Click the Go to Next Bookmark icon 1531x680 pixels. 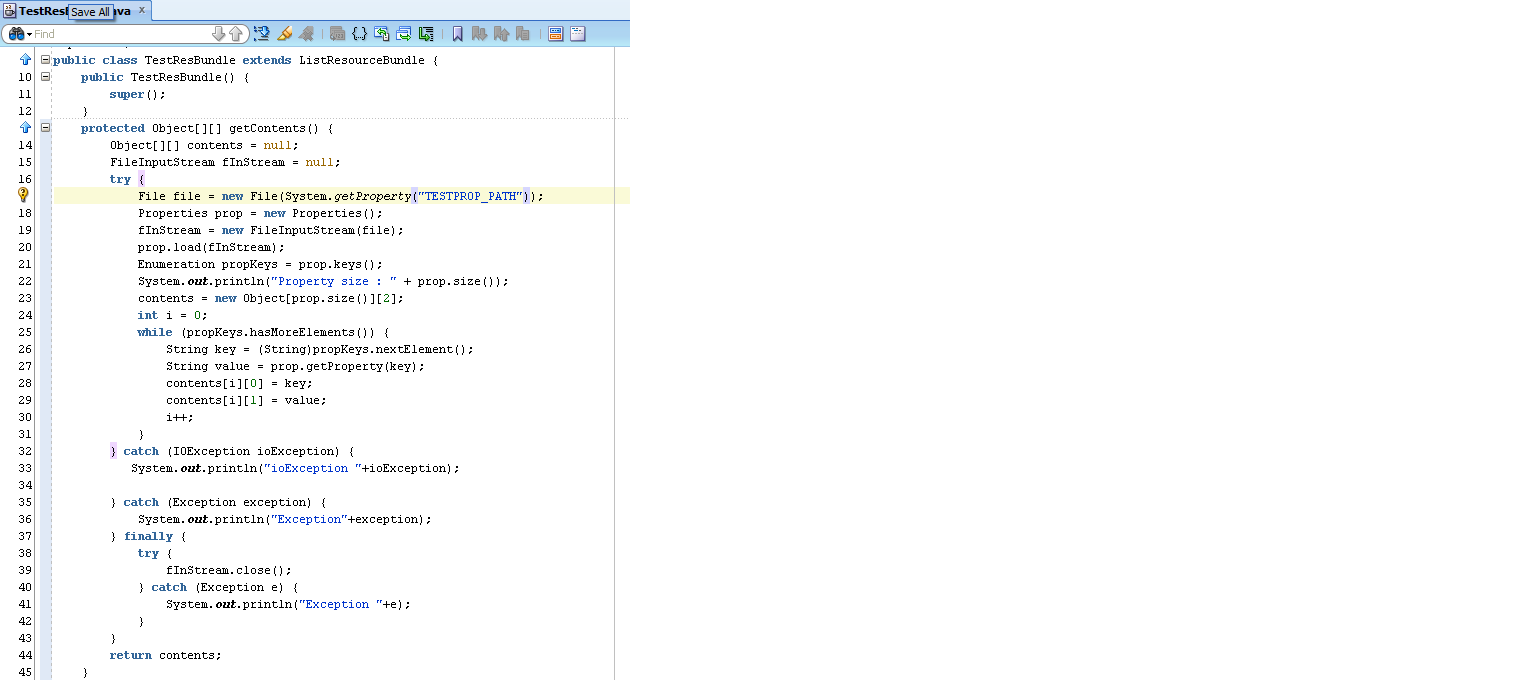[481, 33]
